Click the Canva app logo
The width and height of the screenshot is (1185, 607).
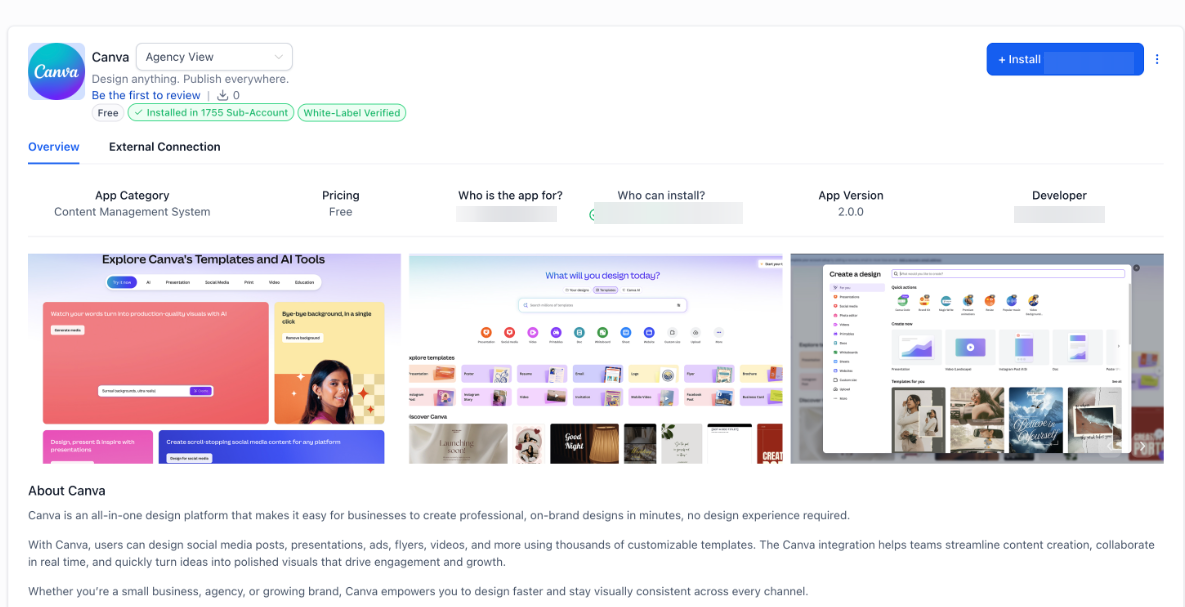tap(57, 72)
